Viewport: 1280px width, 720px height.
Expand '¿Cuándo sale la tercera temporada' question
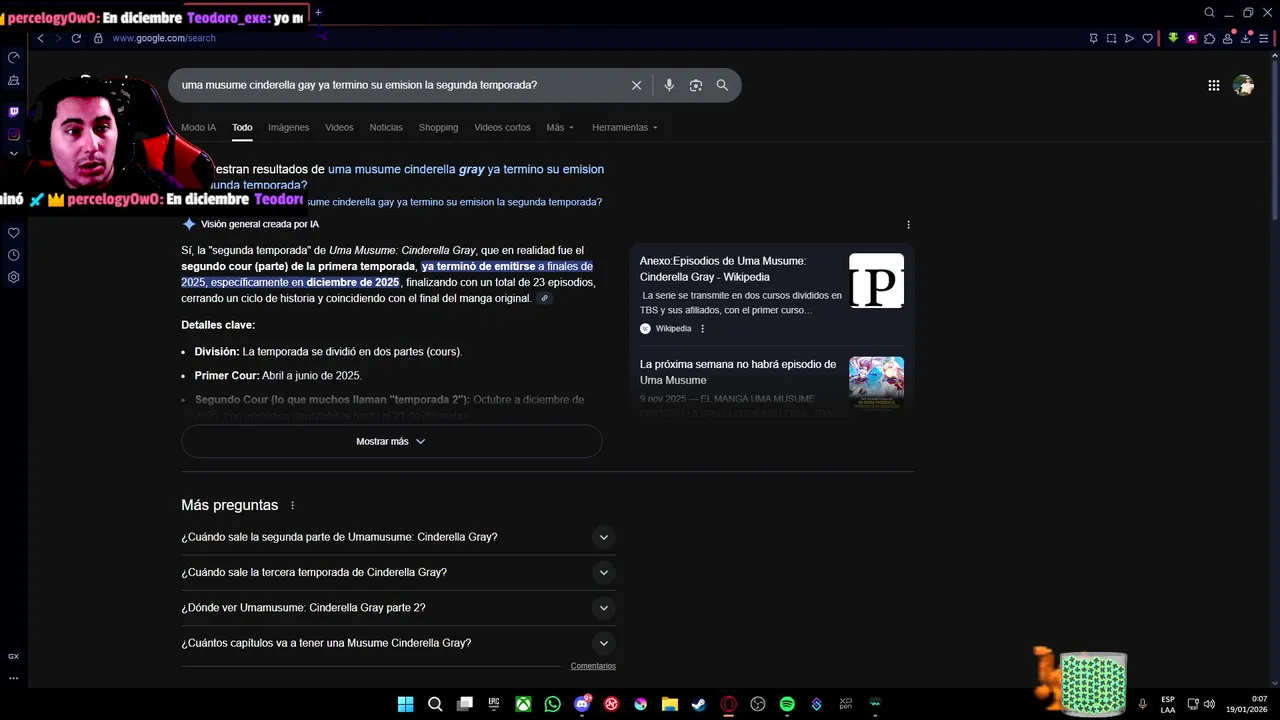[398, 572]
